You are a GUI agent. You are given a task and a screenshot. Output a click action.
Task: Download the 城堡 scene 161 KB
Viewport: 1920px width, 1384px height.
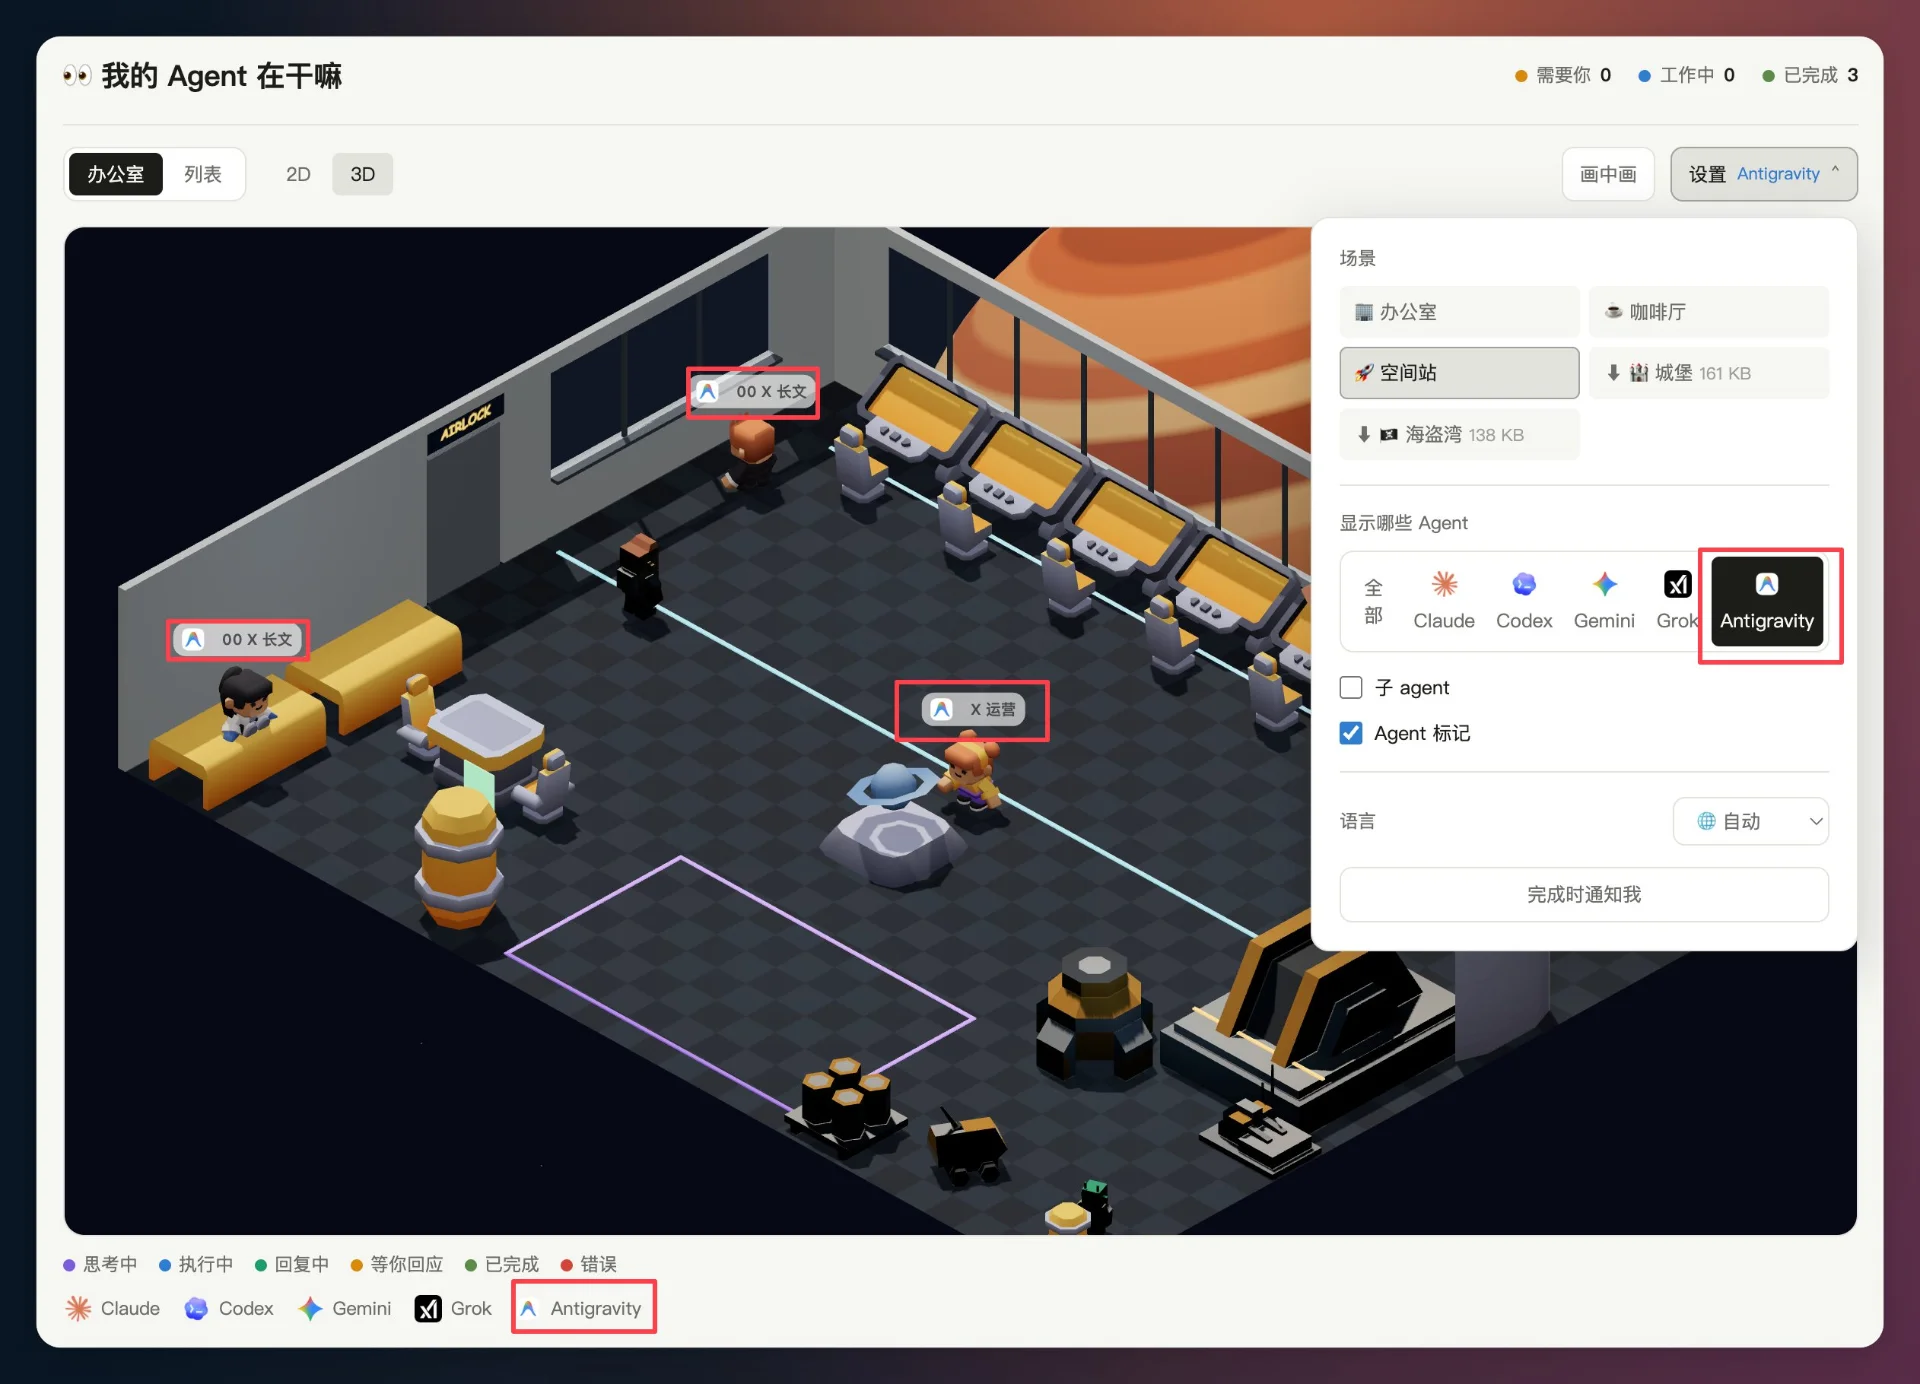click(1709, 373)
